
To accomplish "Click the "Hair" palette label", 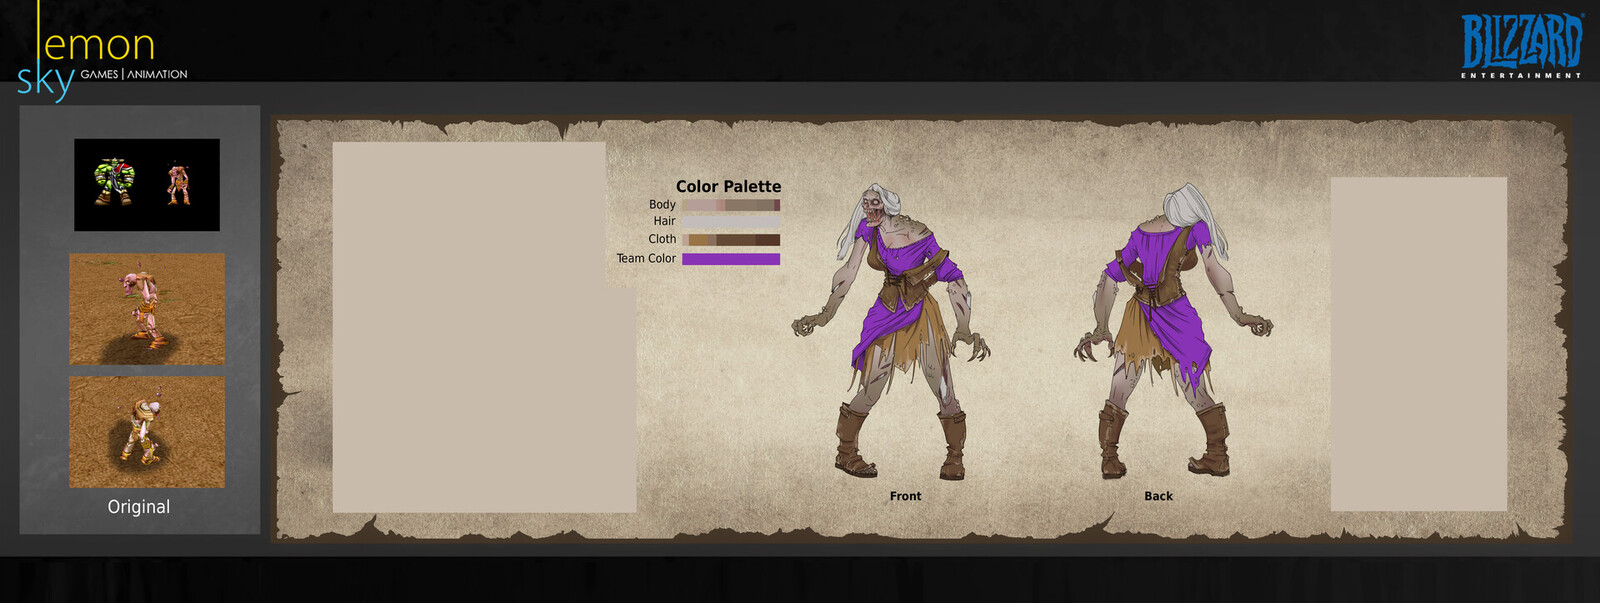I will [x=664, y=221].
